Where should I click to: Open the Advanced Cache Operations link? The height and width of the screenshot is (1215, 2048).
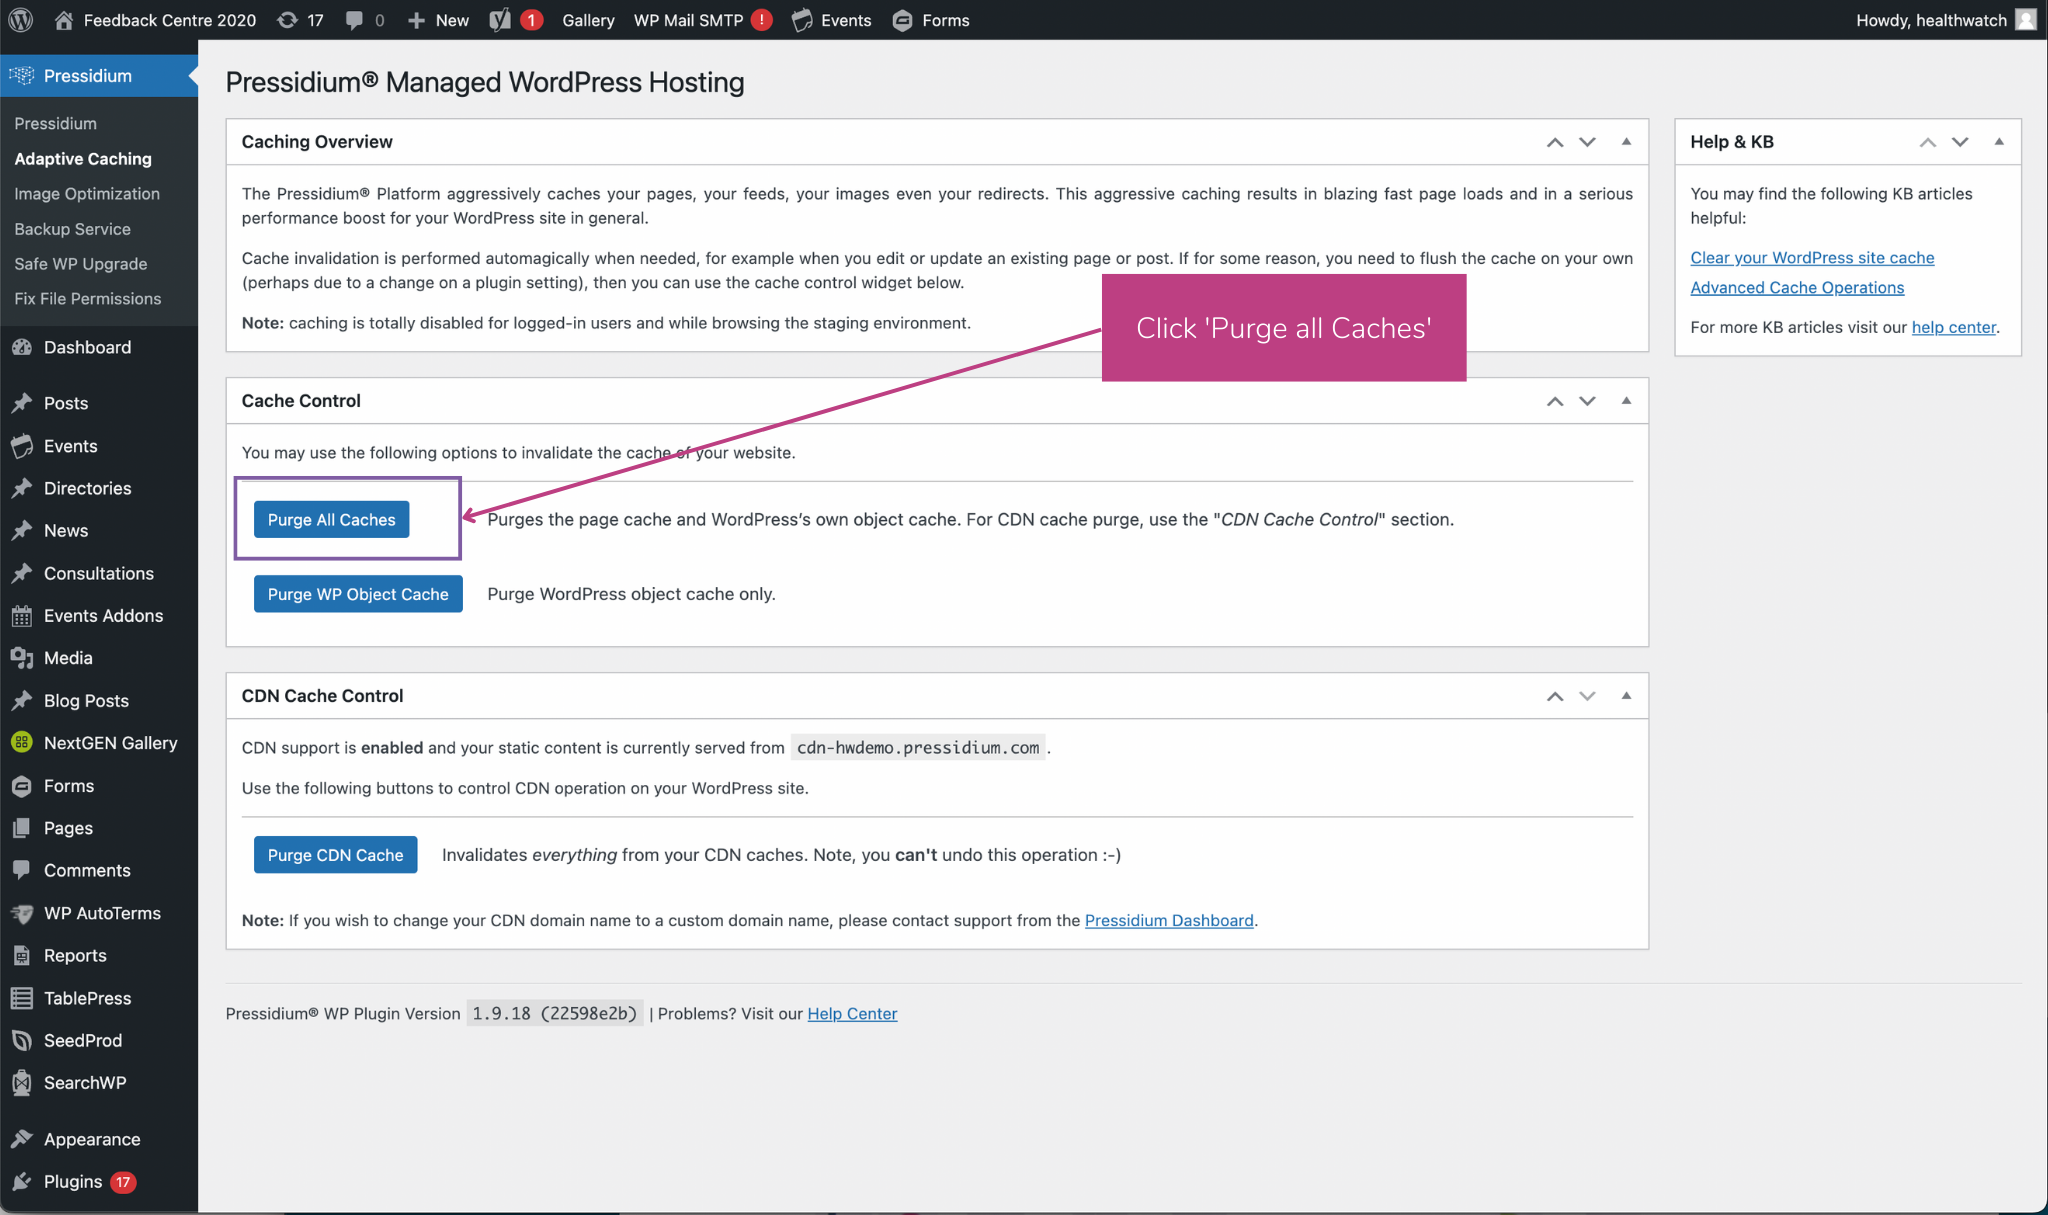[x=1797, y=288]
